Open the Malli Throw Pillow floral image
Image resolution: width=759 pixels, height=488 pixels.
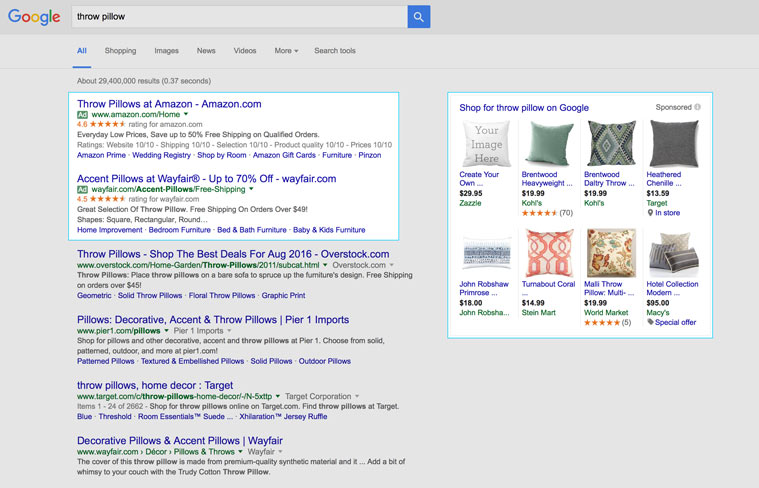(611, 253)
